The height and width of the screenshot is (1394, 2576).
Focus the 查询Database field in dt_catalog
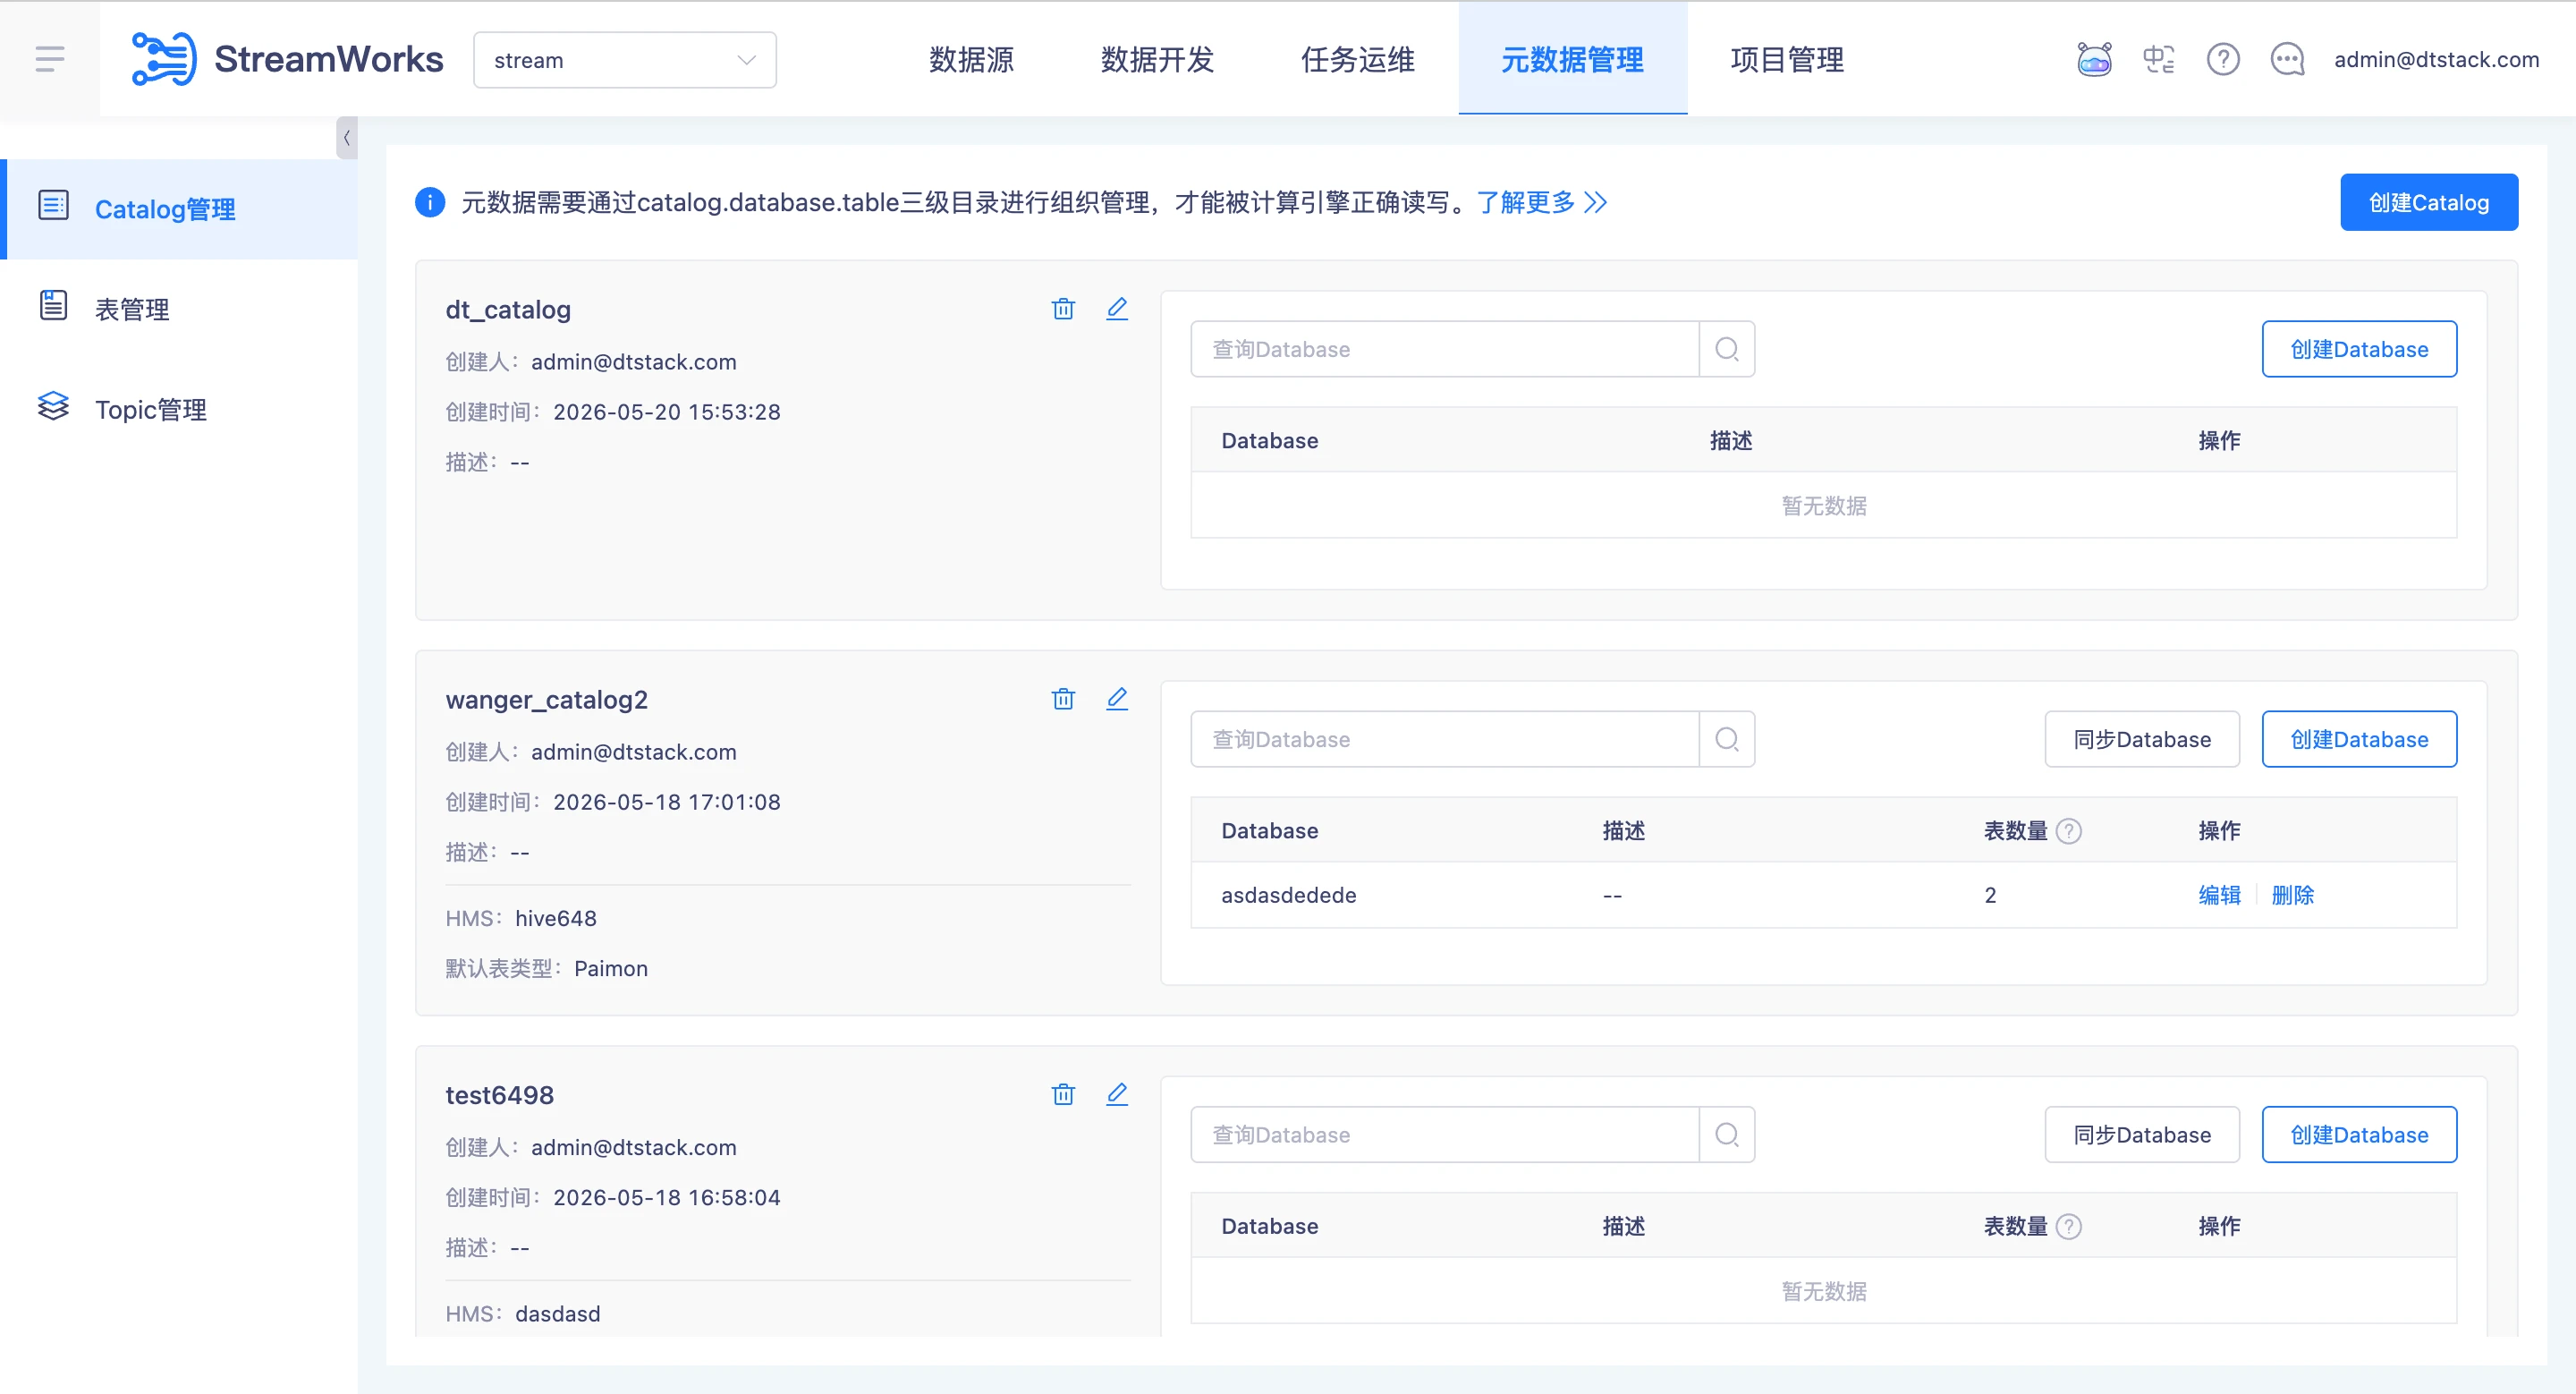1444,349
